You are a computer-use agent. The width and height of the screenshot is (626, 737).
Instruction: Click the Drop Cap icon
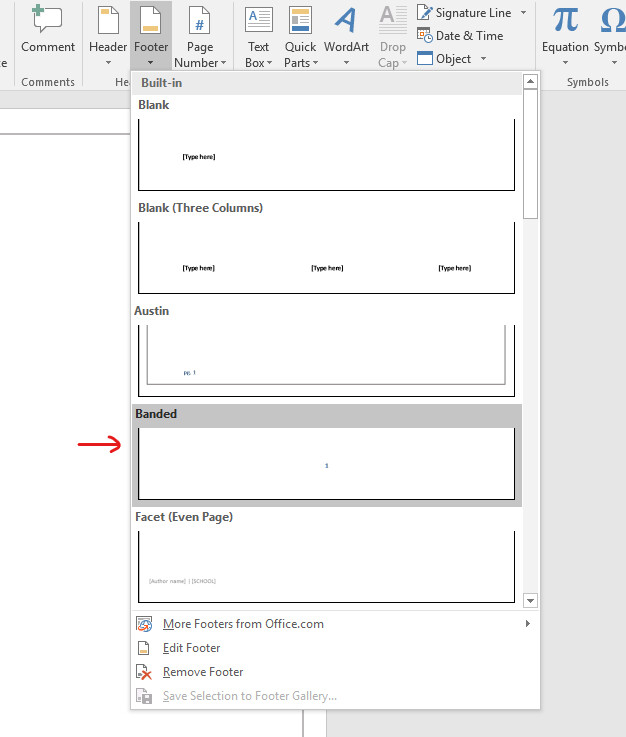click(393, 20)
